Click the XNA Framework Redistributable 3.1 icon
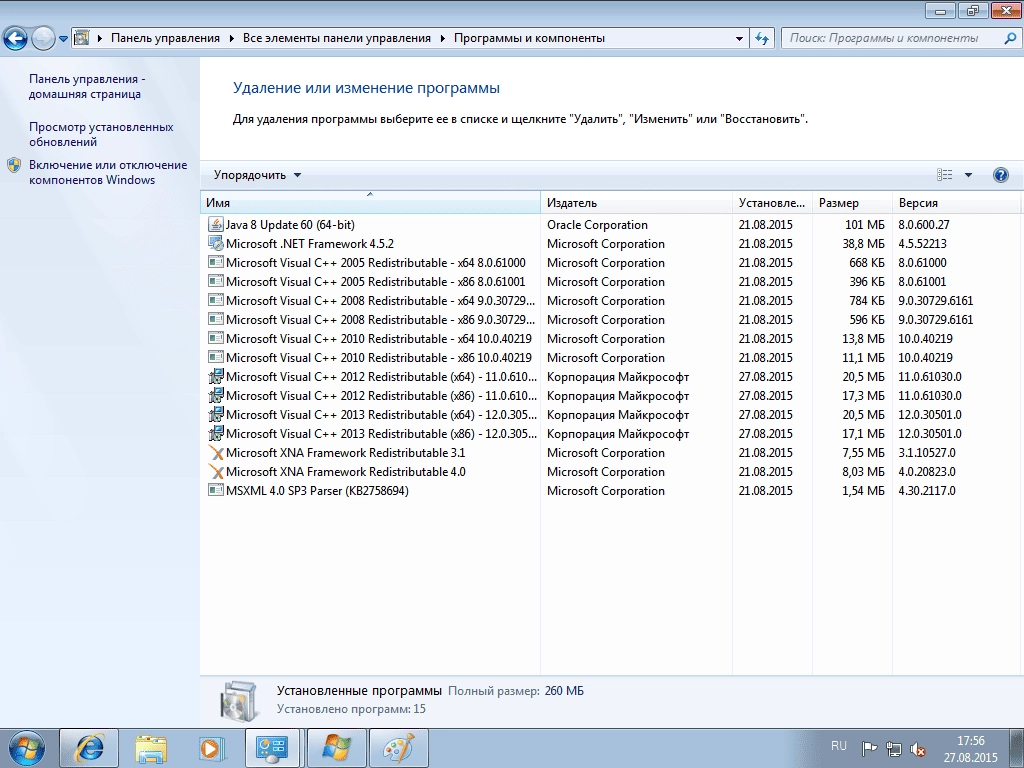This screenshot has height=768, width=1024. pyautogui.click(x=216, y=453)
